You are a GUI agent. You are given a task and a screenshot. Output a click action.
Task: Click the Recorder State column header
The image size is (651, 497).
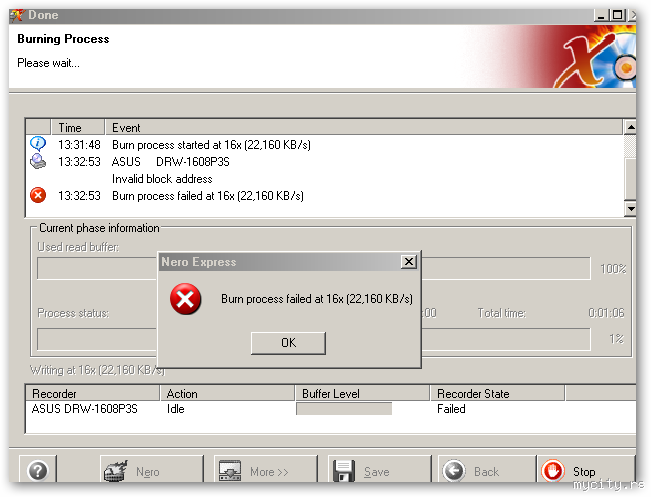point(497,393)
